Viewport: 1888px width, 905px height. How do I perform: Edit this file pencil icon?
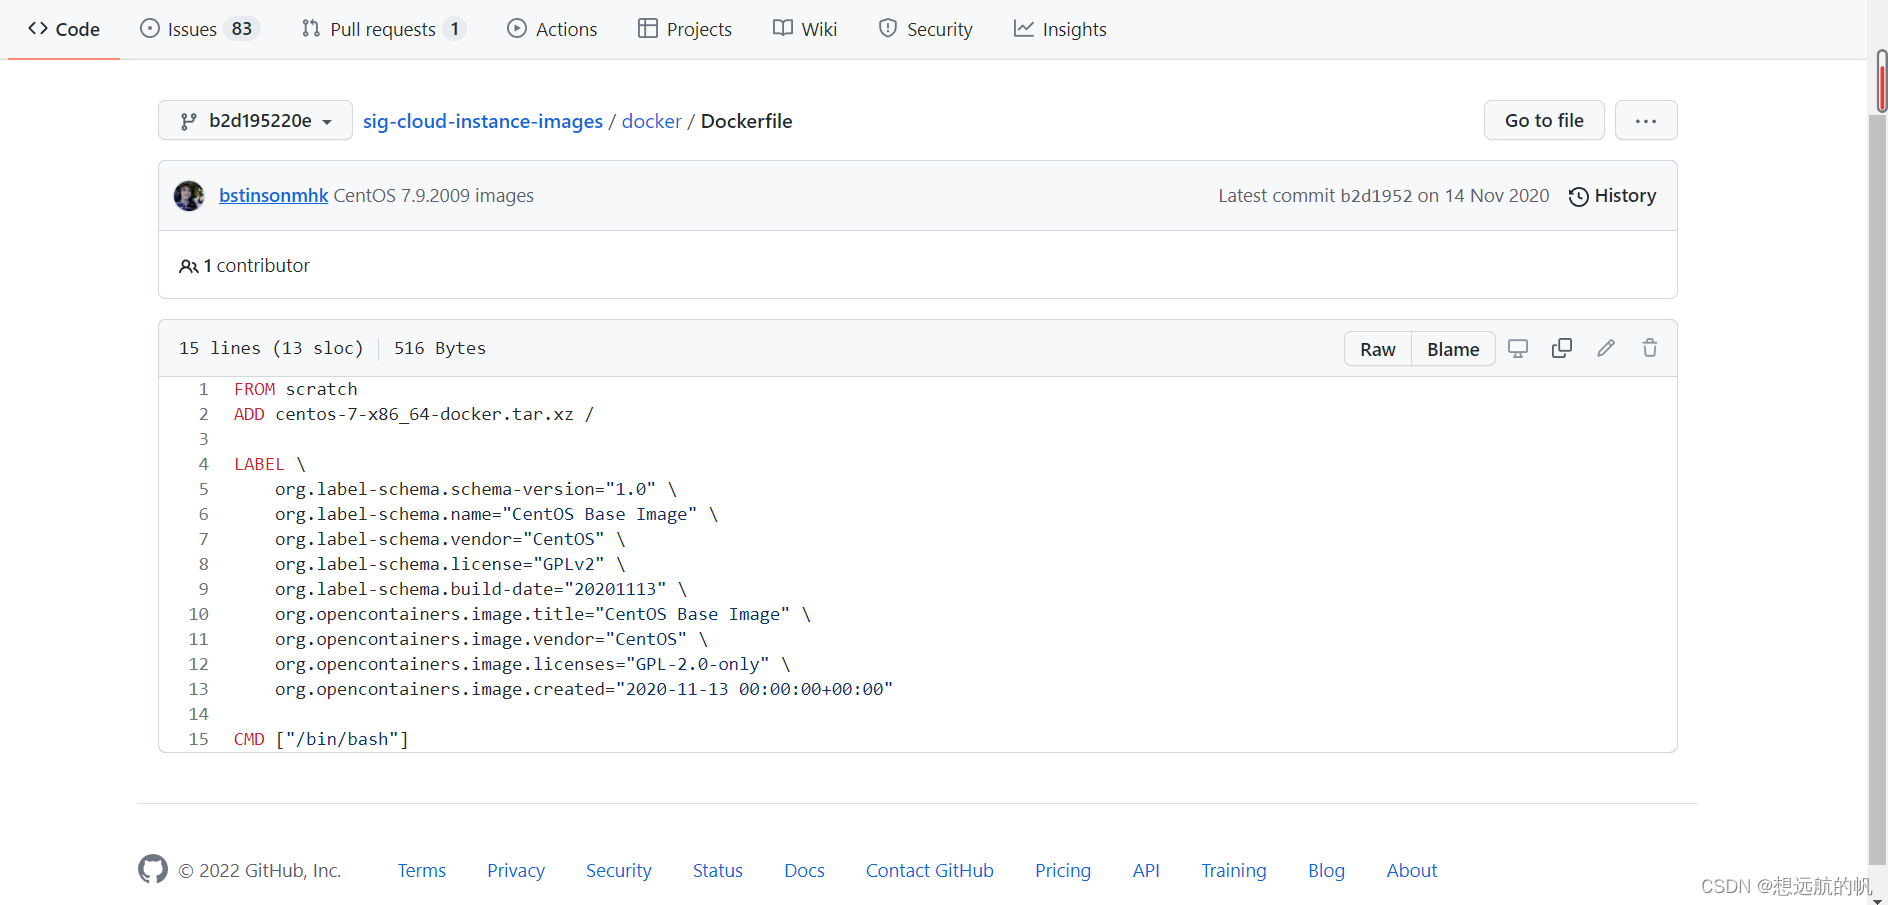point(1606,348)
